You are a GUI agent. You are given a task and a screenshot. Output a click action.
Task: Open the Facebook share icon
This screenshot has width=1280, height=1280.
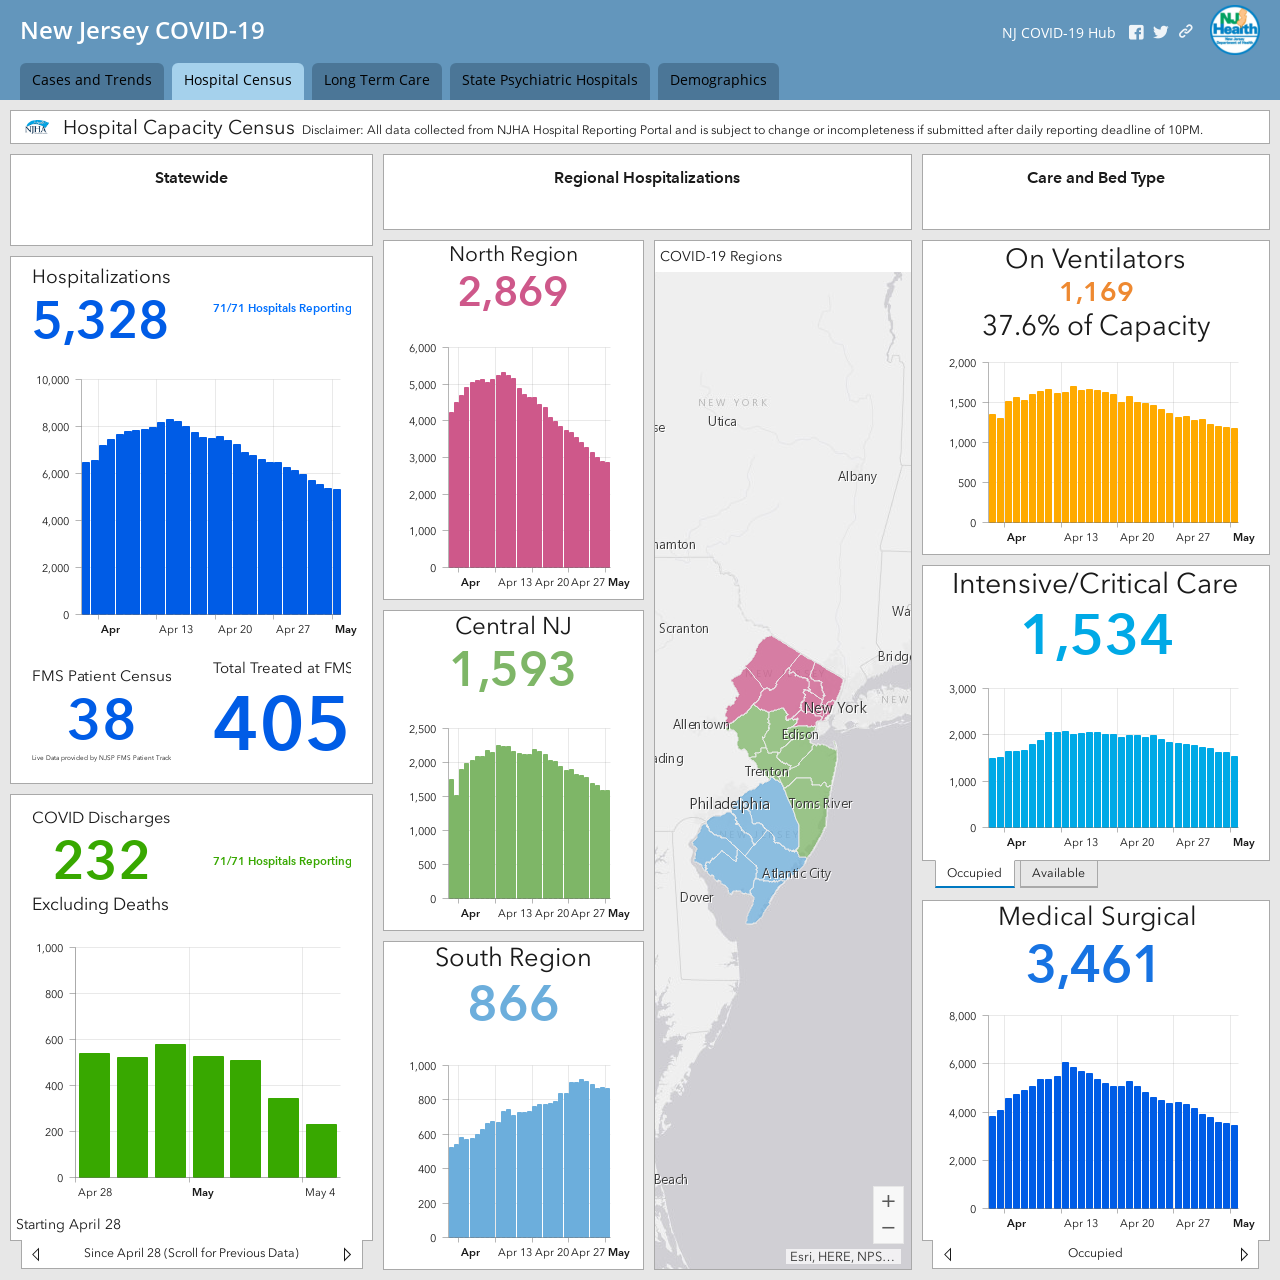coord(1136,32)
